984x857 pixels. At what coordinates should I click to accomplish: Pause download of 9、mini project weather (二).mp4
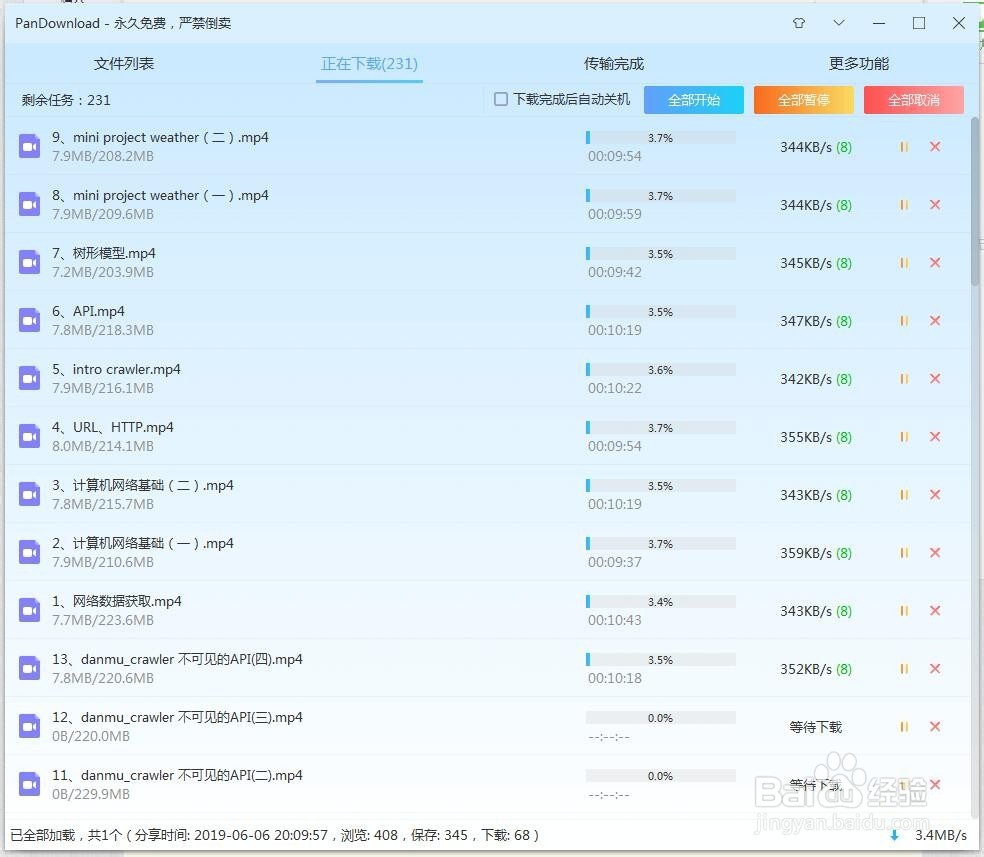[x=904, y=147]
